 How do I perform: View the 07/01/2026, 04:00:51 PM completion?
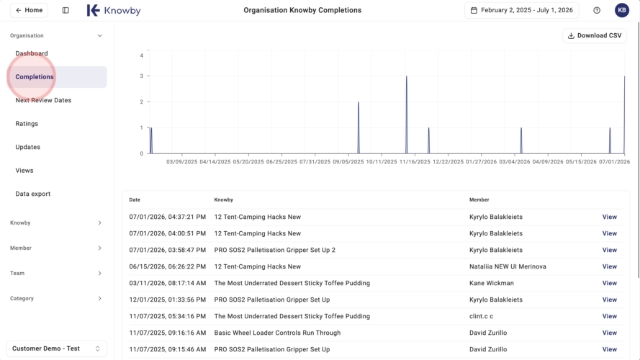609,233
